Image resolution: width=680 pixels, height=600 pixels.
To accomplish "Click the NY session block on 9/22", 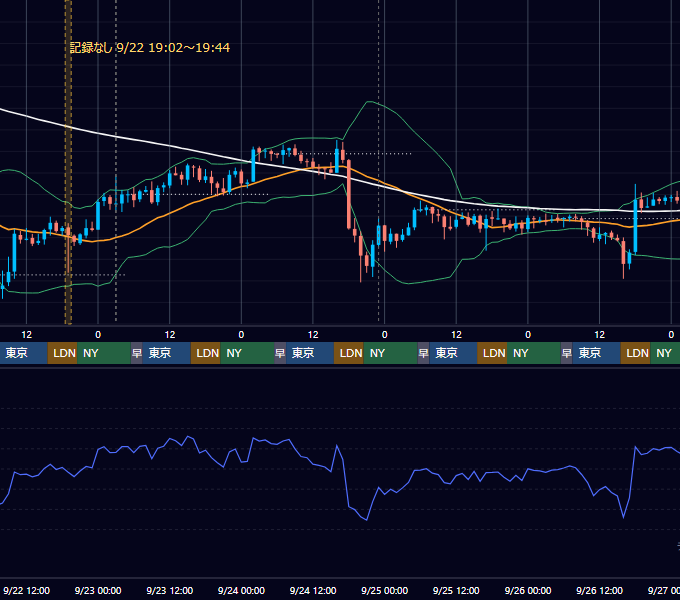I will click(x=104, y=353).
